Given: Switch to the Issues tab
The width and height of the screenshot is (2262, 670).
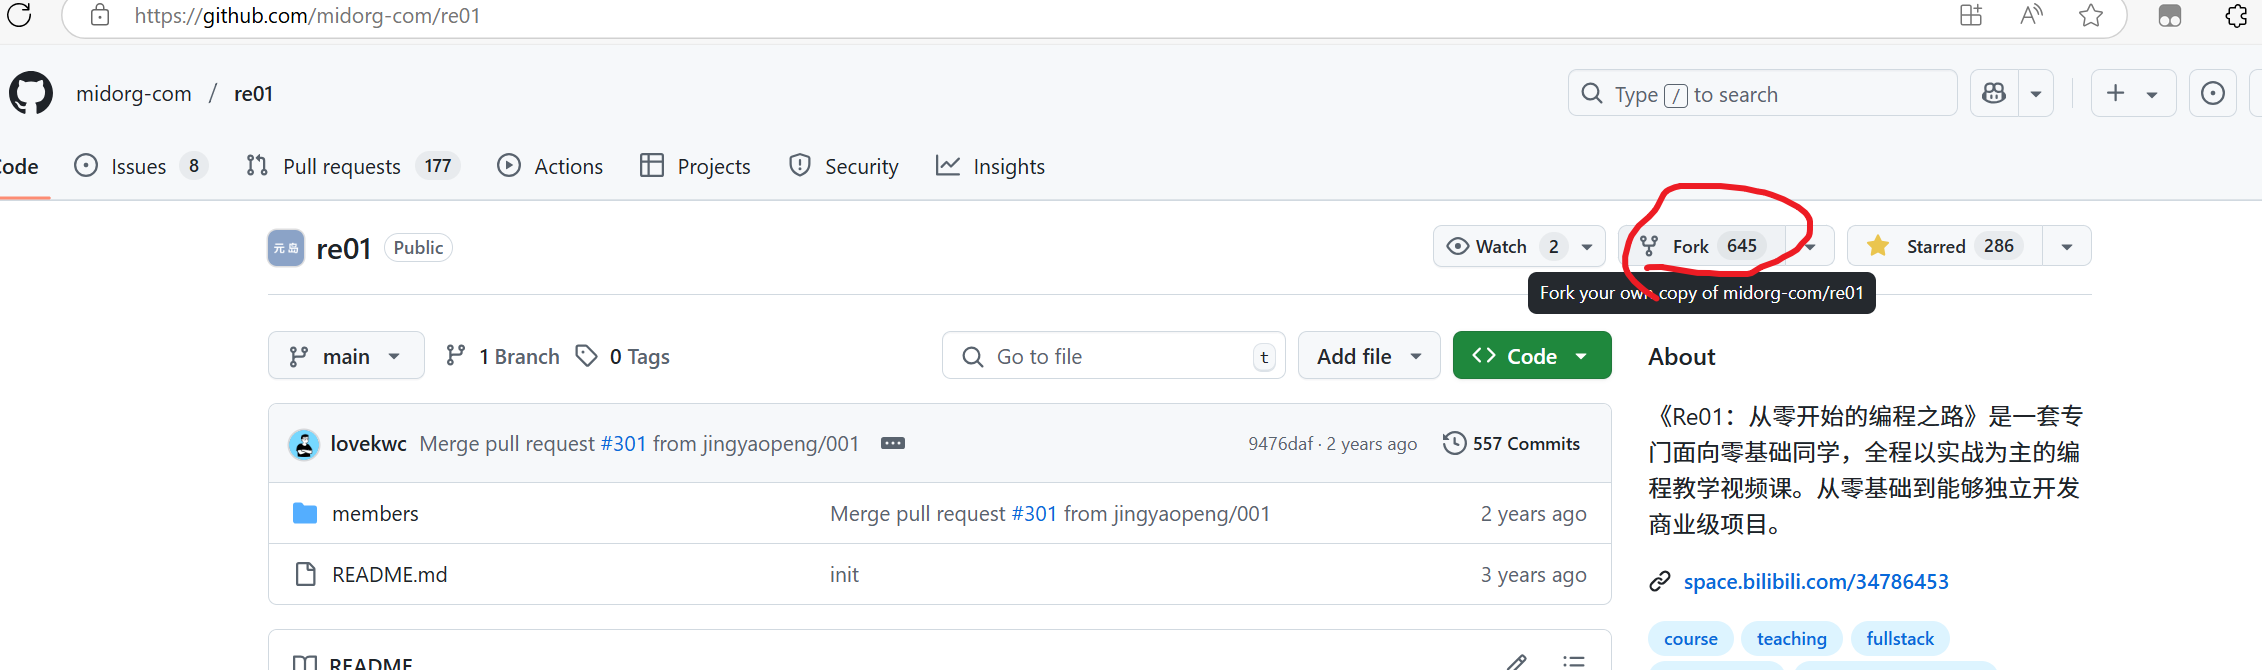Looking at the screenshot, I should click(x=140, y=166).
